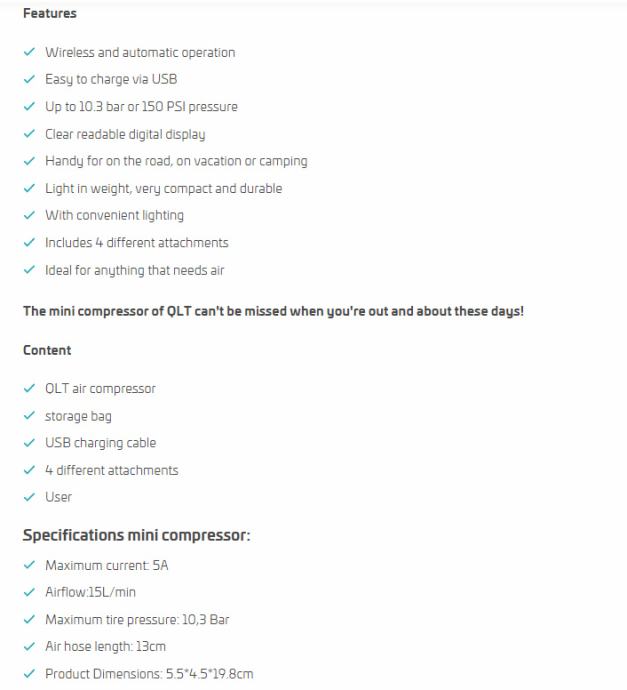
Task: Click the checkmark next to With convenient lighting
Action: [29, 215]
